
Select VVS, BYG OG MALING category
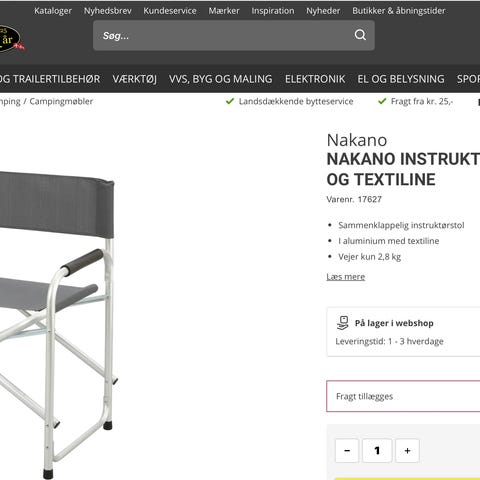click(221, 79)
